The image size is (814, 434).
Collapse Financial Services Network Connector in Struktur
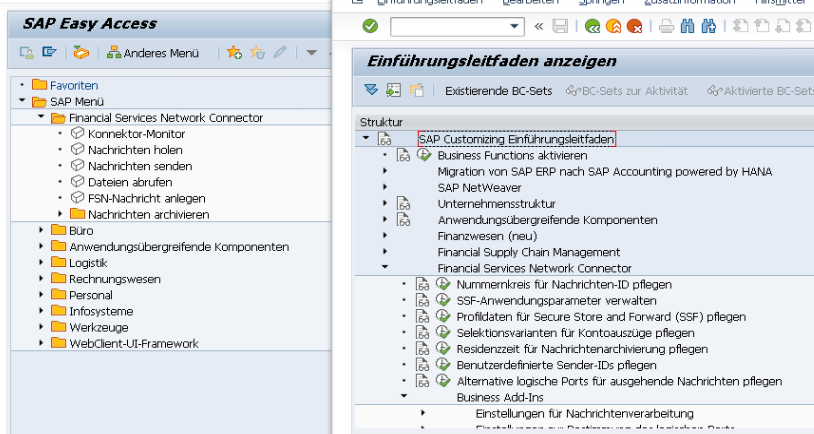[384, 268]
